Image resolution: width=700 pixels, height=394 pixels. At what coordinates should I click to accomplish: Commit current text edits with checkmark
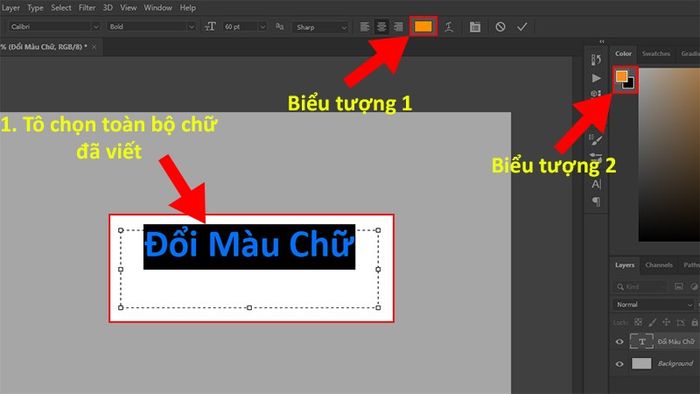tap(522, 27)
